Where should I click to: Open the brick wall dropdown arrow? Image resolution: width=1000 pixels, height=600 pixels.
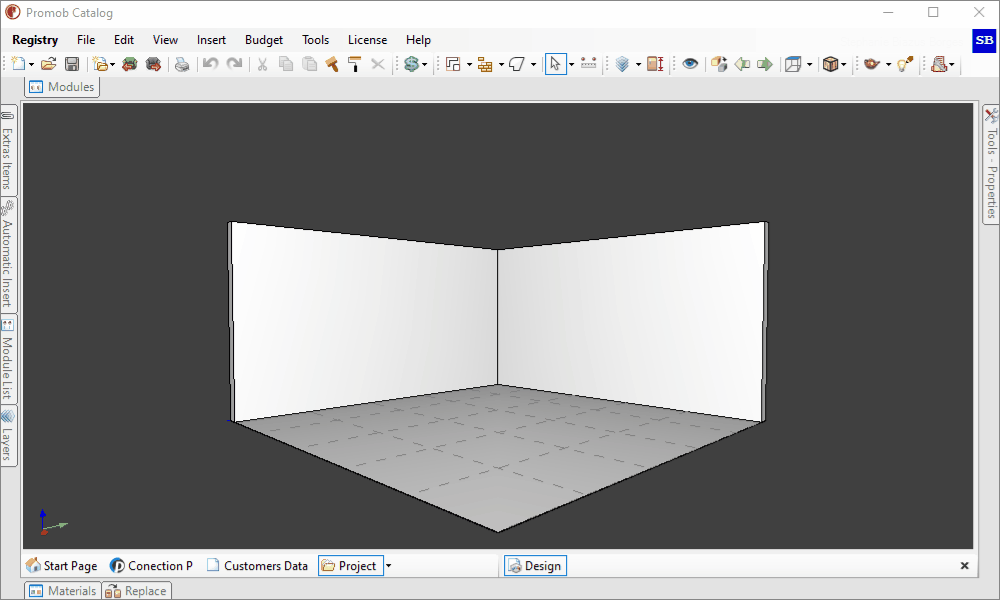(x=501, y=64)
